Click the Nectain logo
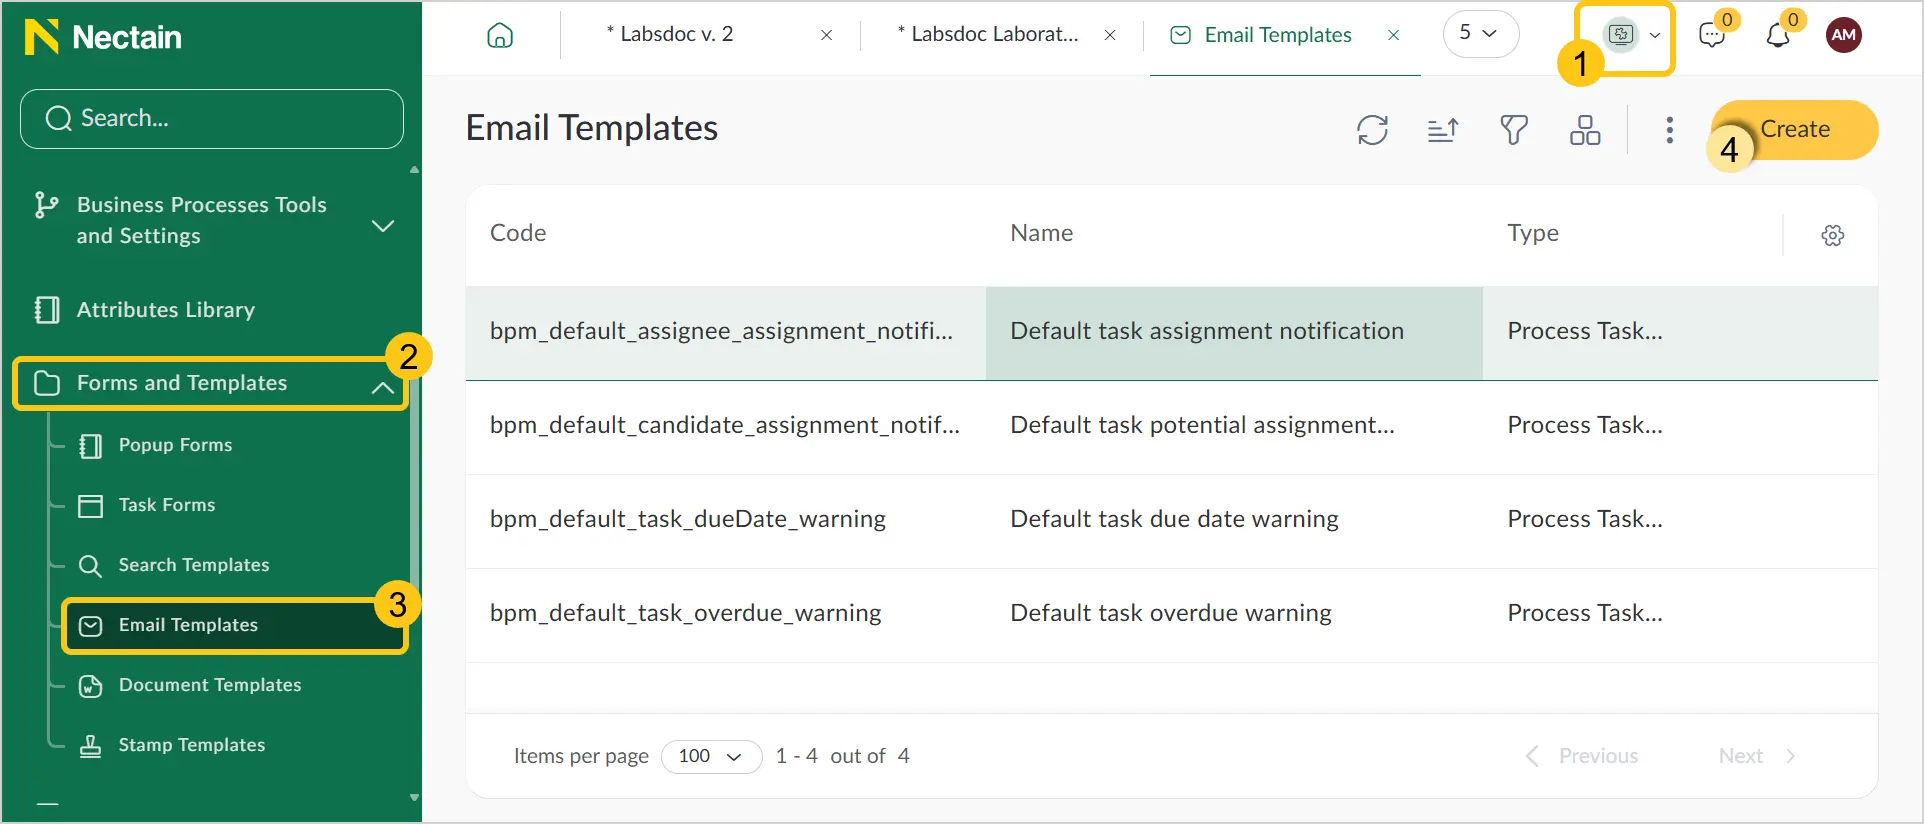Screen dimensions: 1924x824 [103, 37]
